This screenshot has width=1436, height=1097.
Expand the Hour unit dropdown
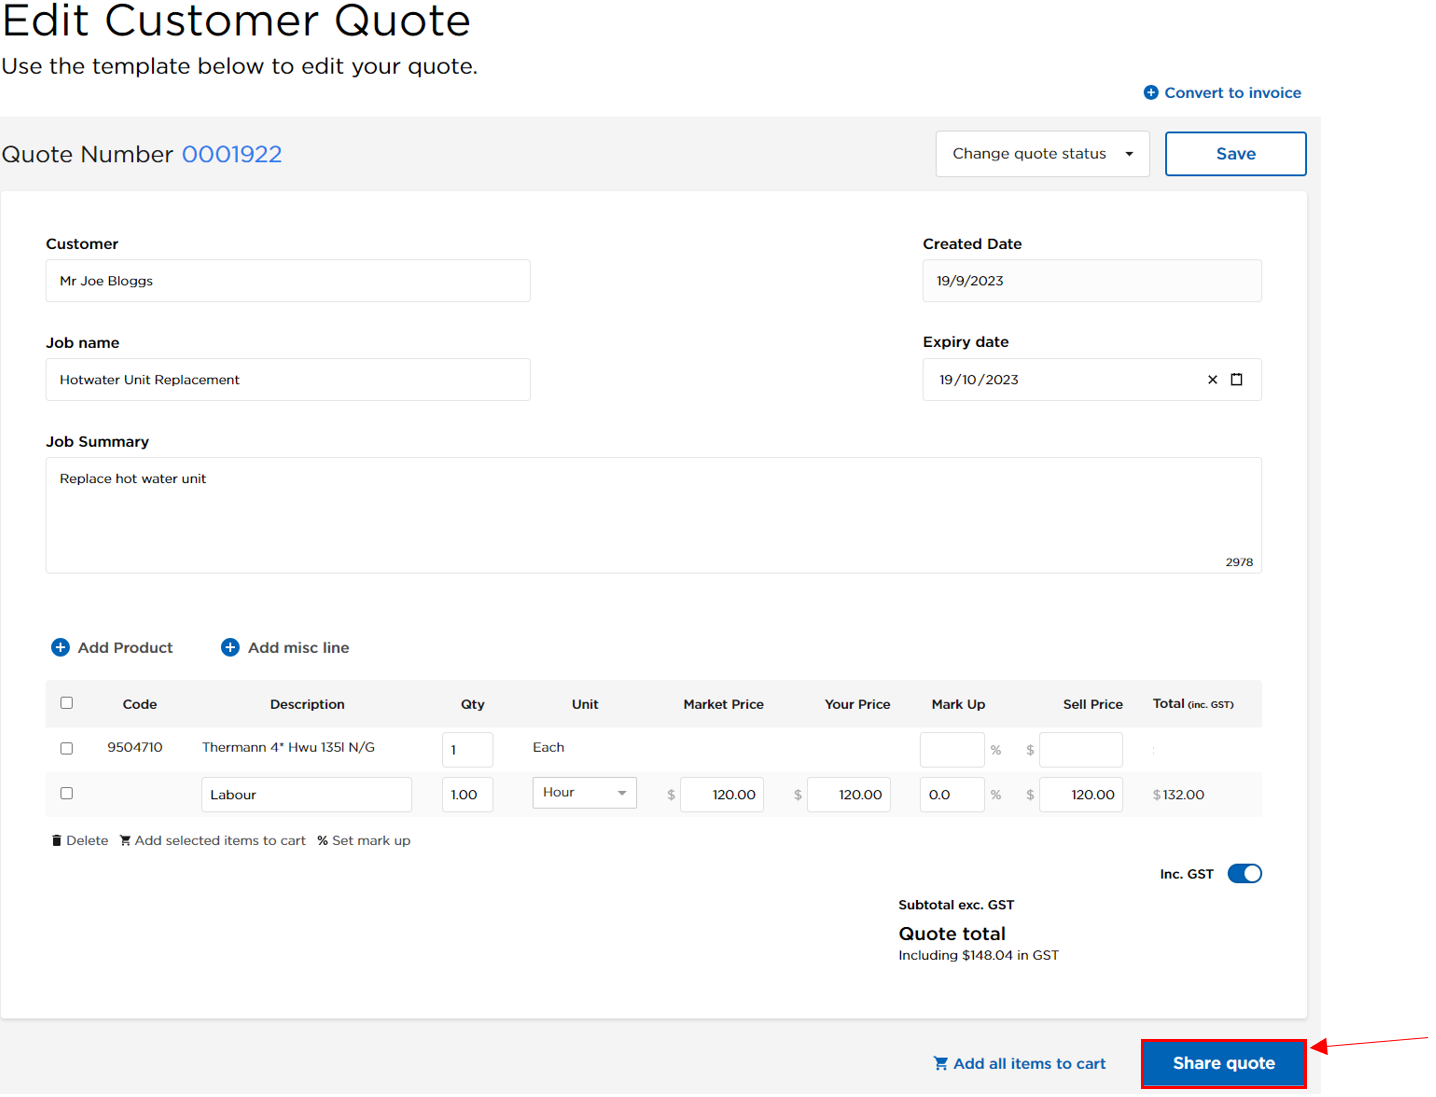pyautogui.click(x=584, y=793)
